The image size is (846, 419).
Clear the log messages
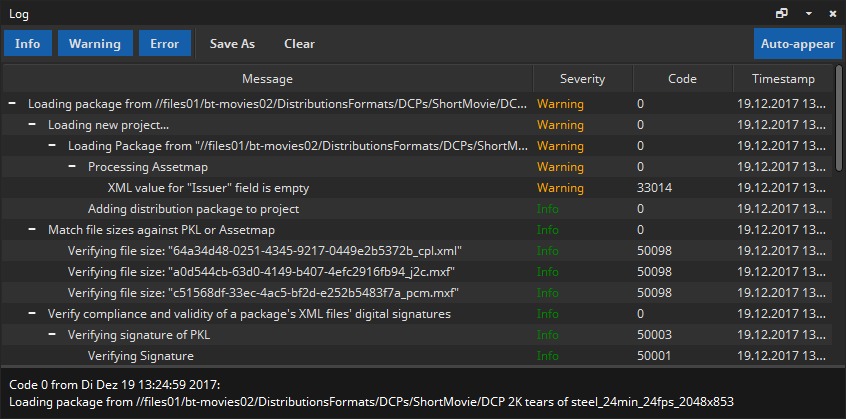coord(299,44)
